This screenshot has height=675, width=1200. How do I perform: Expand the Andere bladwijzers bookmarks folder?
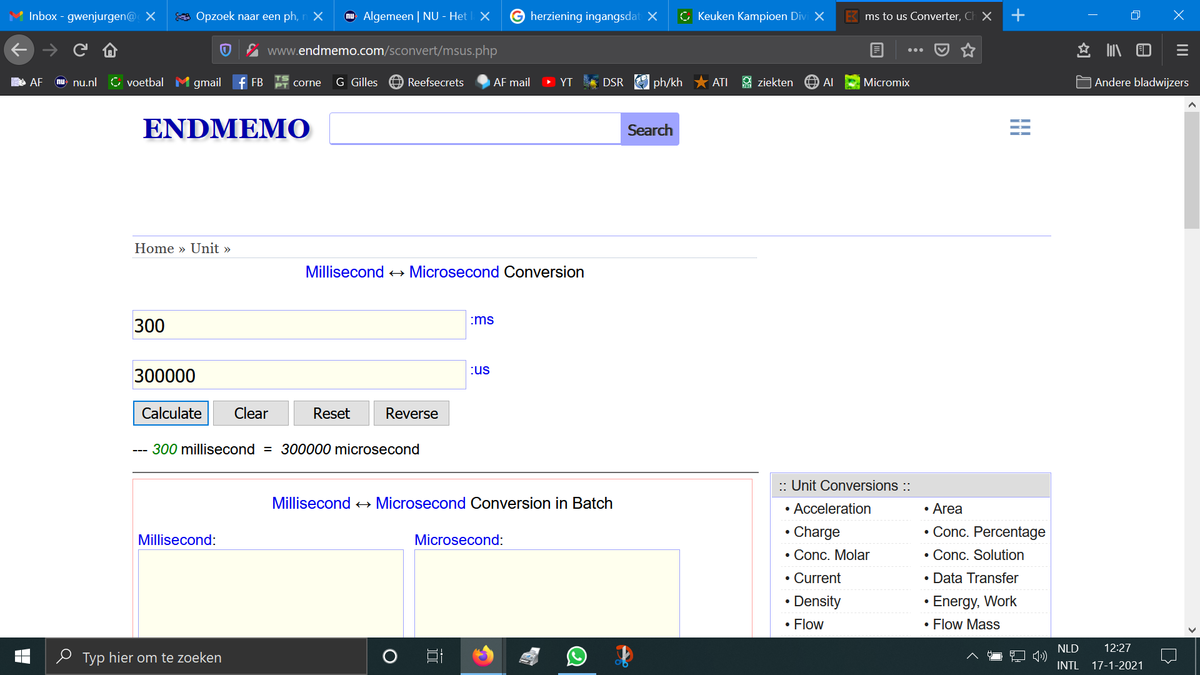(x=1132, y=82)
